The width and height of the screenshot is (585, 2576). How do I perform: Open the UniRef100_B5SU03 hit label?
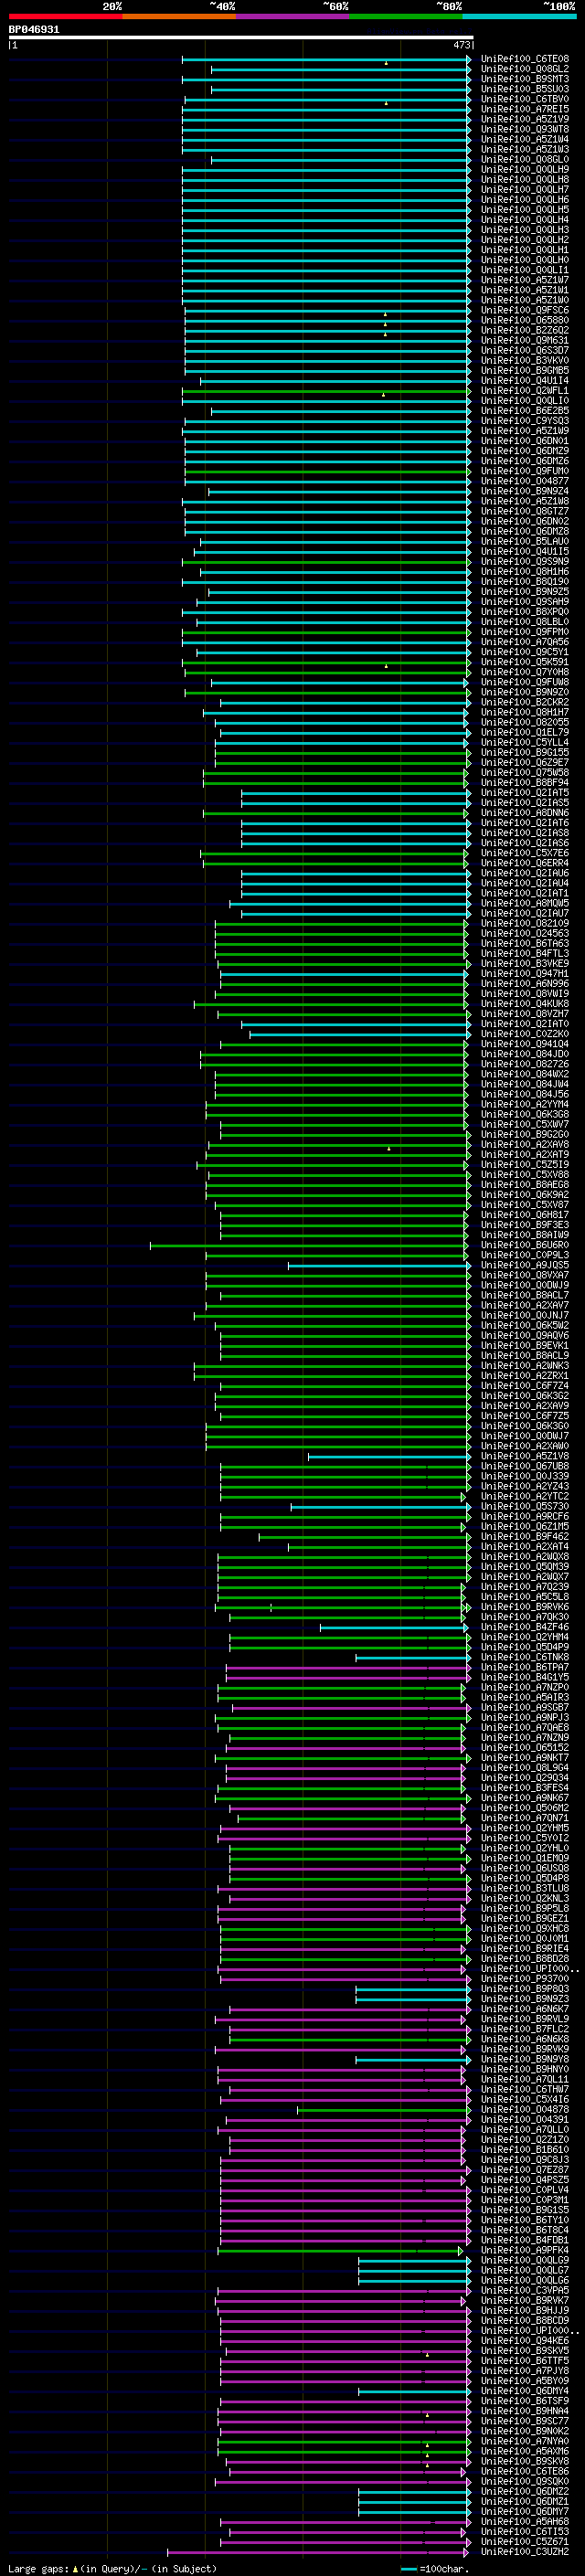(525, 89)
